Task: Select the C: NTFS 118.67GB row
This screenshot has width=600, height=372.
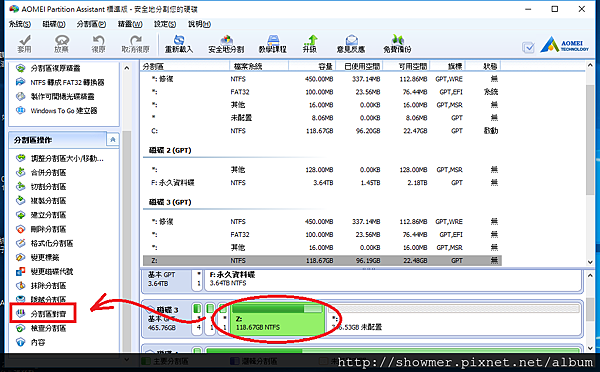Action: pyautogui.click(x=322, y=131)
